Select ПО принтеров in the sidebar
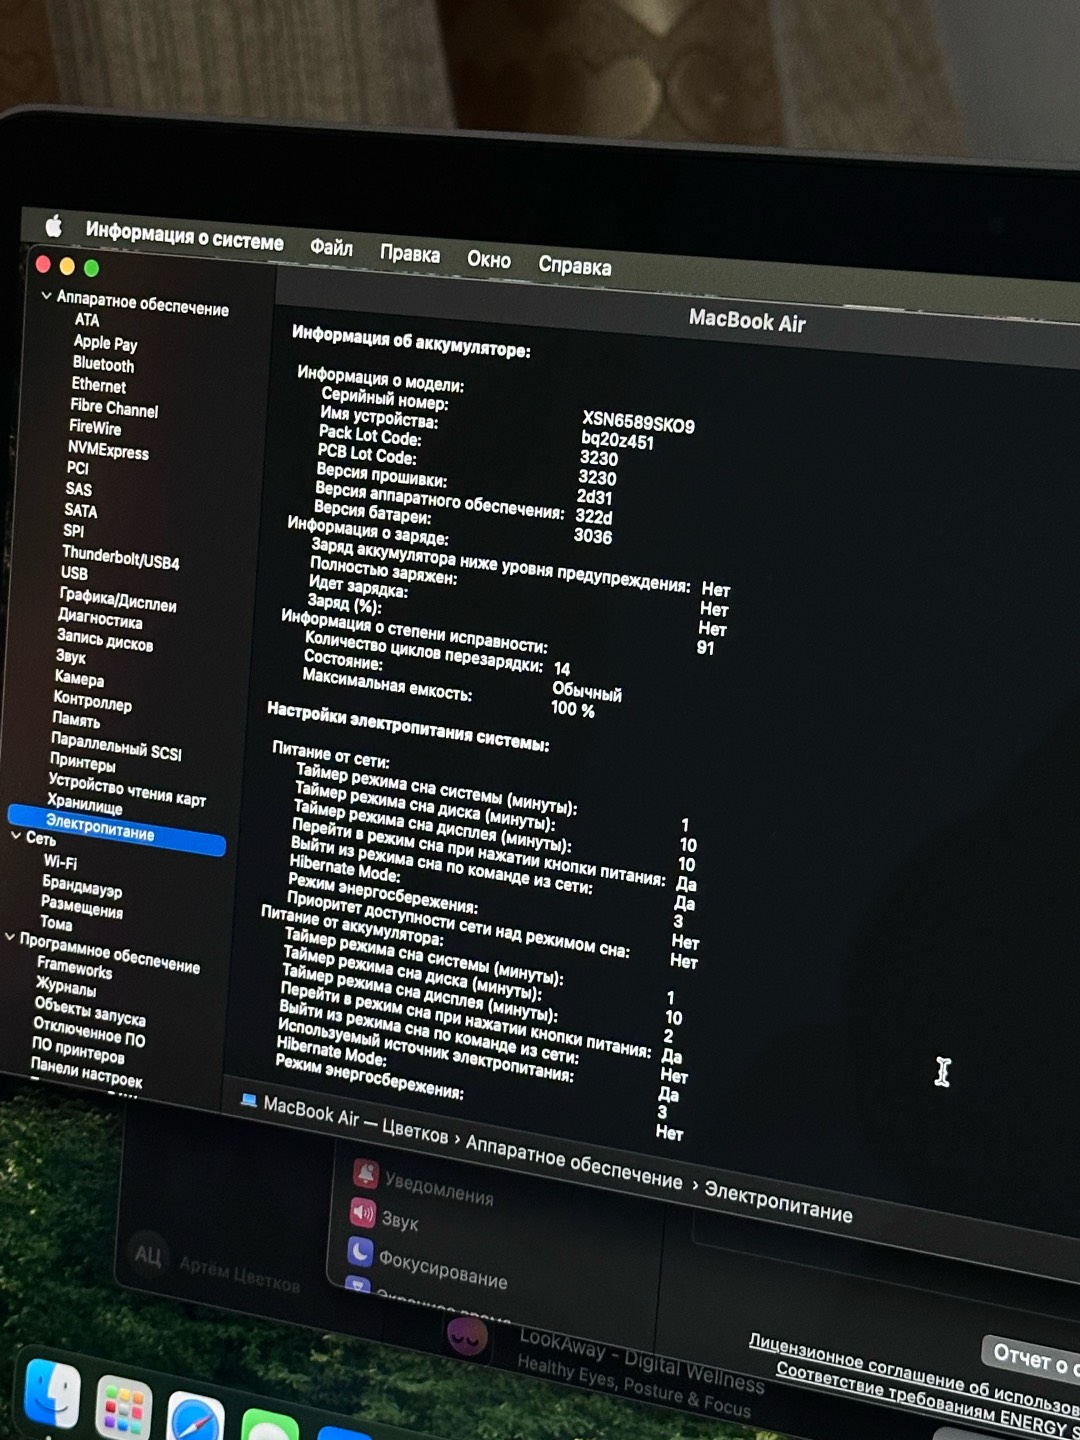Viewport: 1080px width, 1440px height. tap(78, 1050)
